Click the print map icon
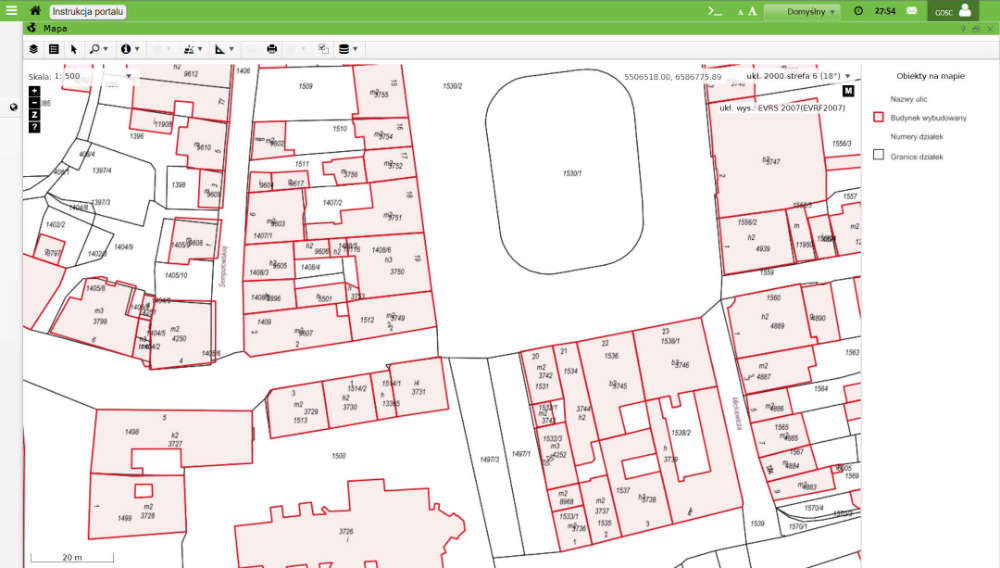This screenshot has width=1000, height=568. click(272, 48)
